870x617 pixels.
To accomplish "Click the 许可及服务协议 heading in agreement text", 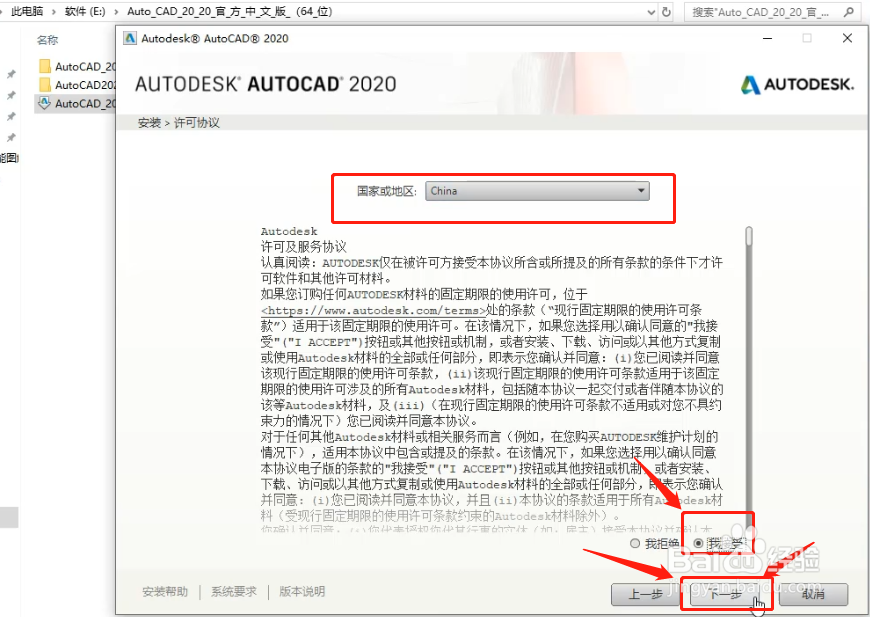I will tap(304, 247).
